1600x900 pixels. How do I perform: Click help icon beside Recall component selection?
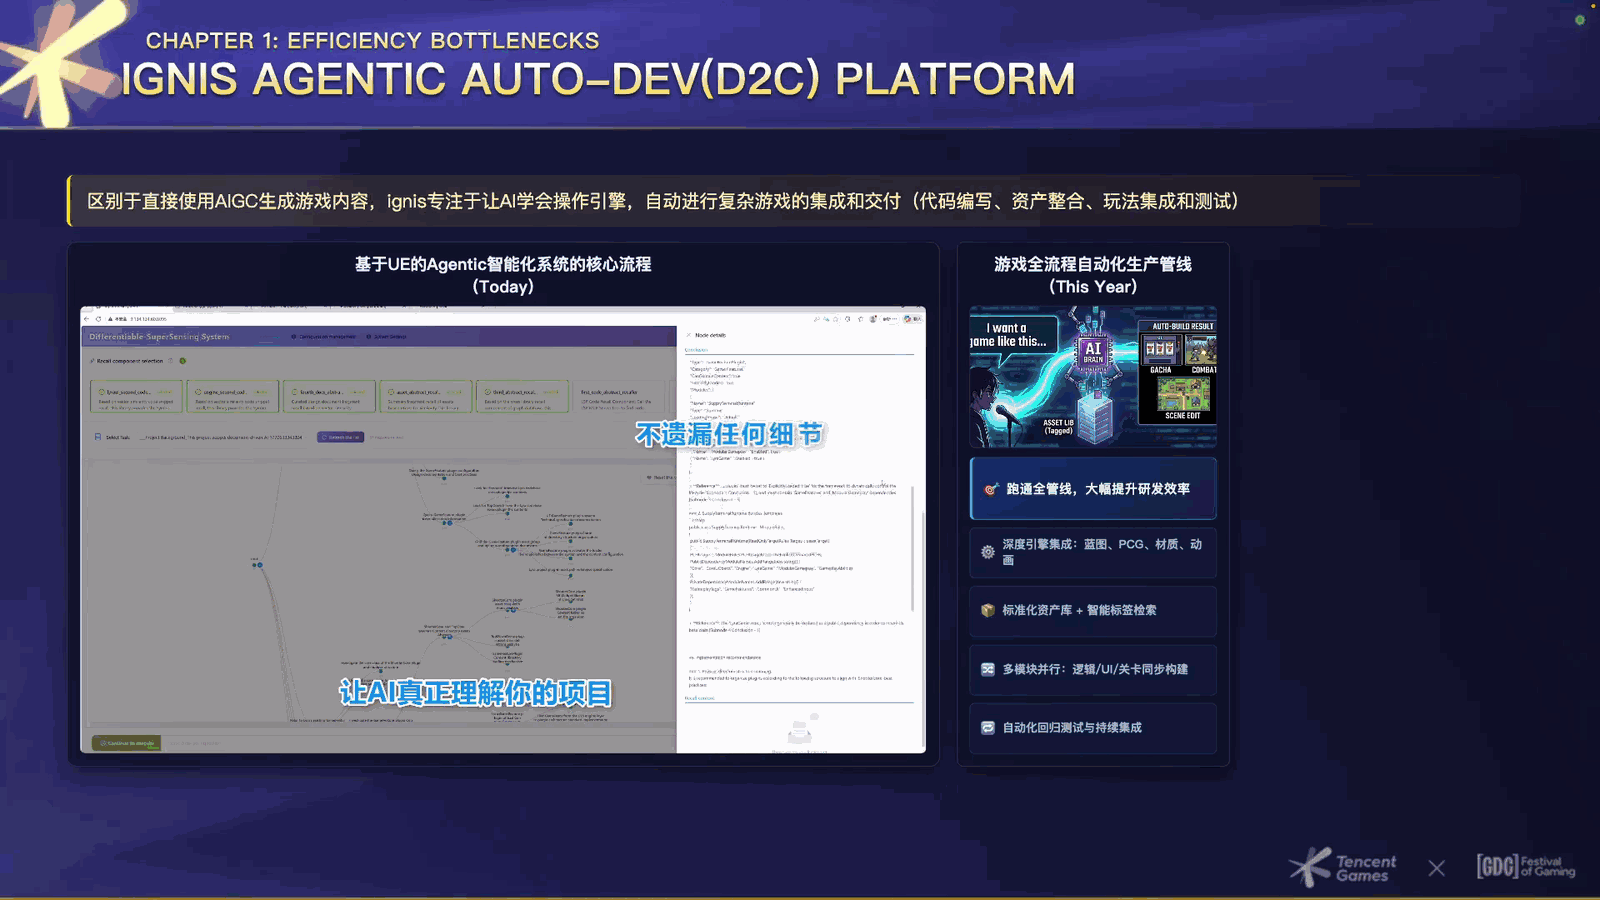pos(171,361)
